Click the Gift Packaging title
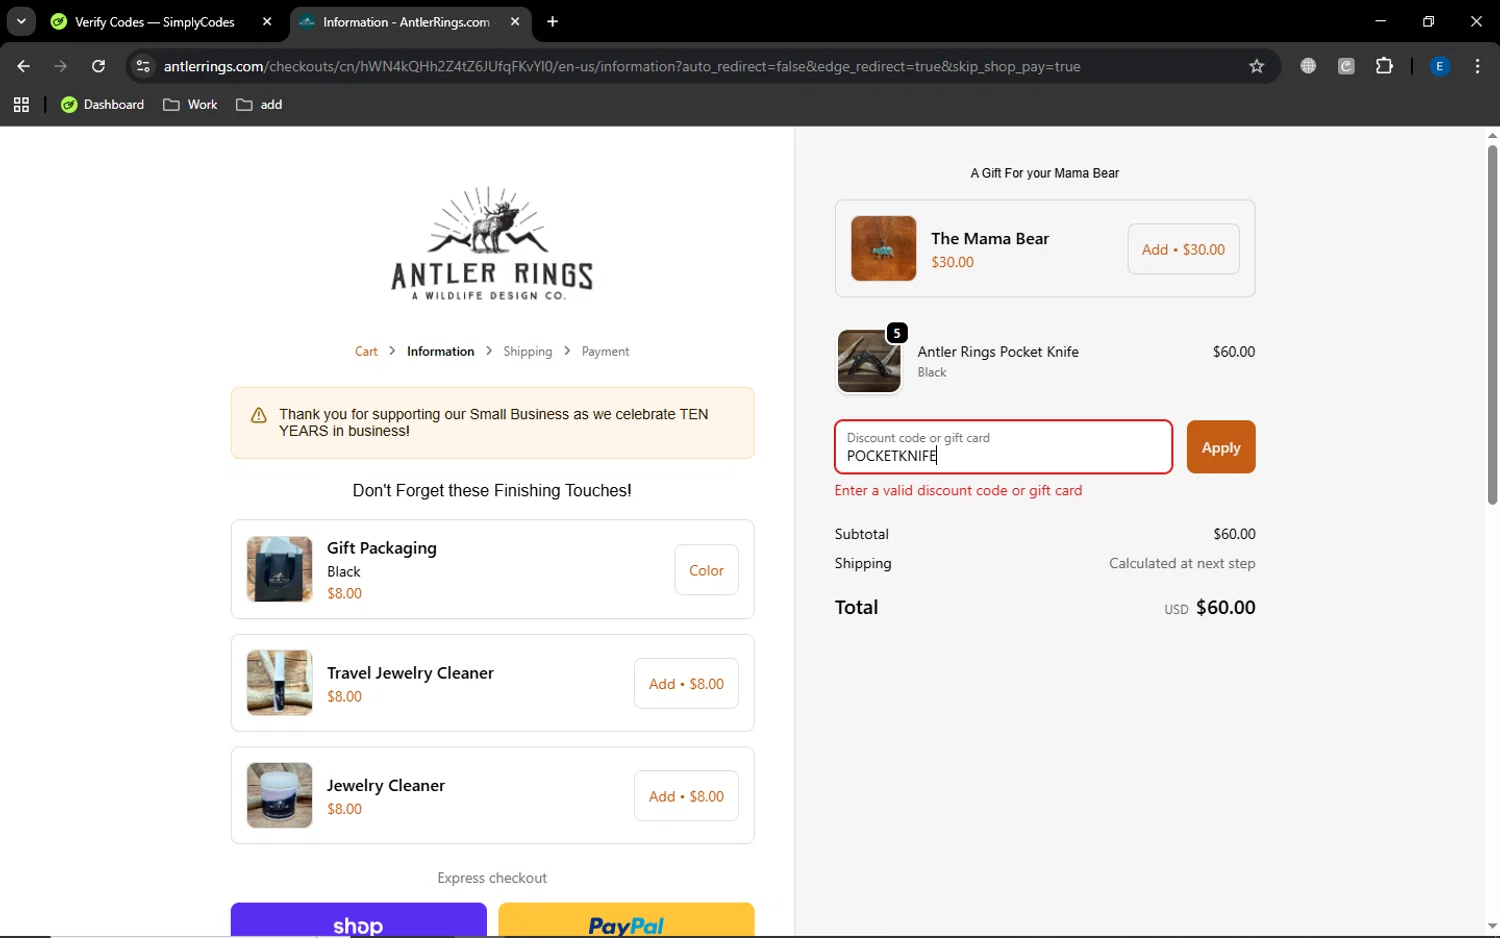The image size is (1500, 938). 382,548
